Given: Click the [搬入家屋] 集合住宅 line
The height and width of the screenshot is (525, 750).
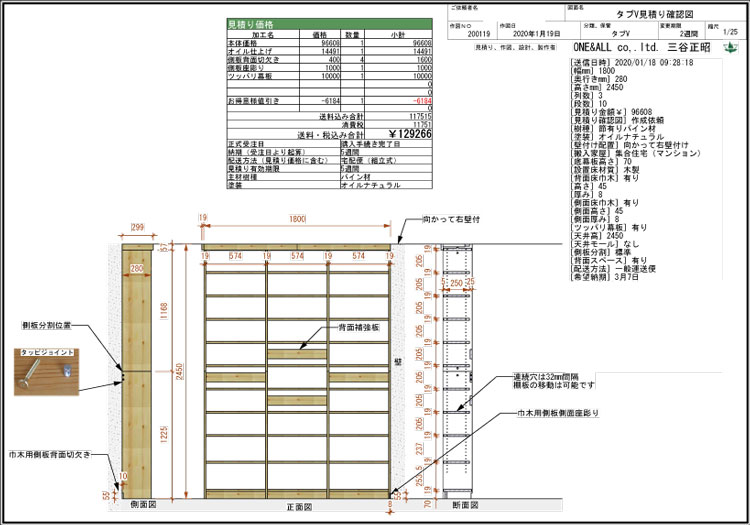Looking at the screenshot, I should click(x=636, y=153).
